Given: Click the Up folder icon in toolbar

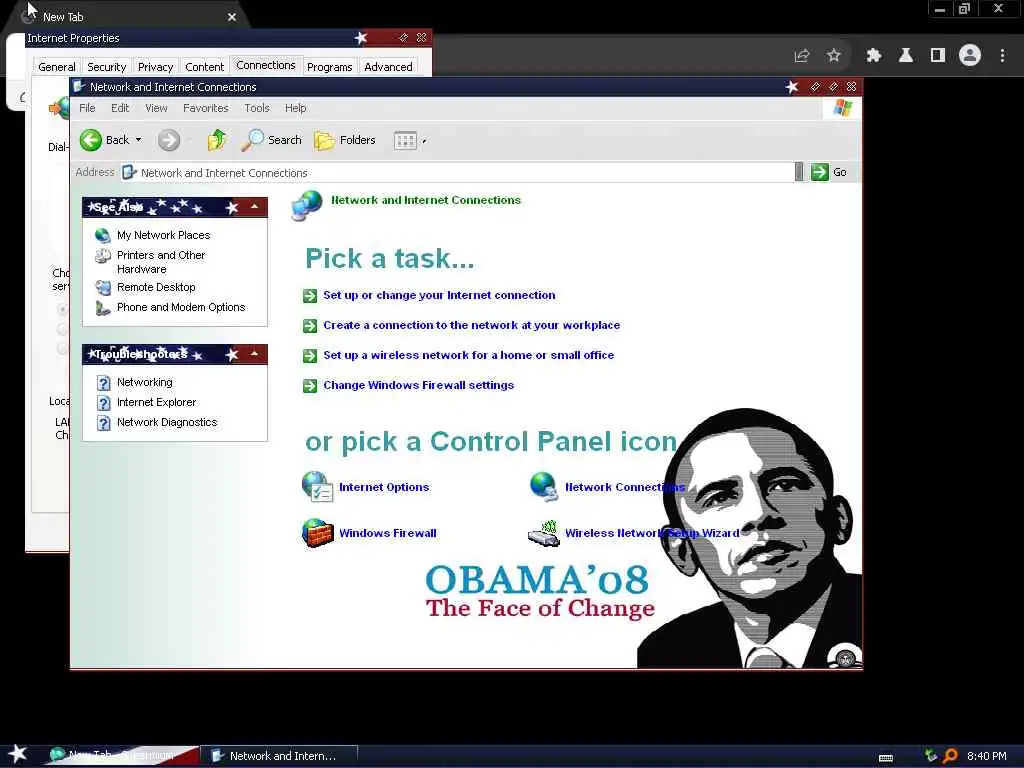Looking at the screenshot, I should [216, 140].
